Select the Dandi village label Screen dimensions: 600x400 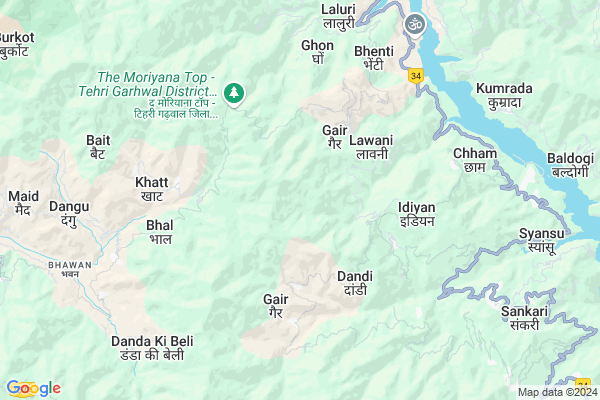355,283
